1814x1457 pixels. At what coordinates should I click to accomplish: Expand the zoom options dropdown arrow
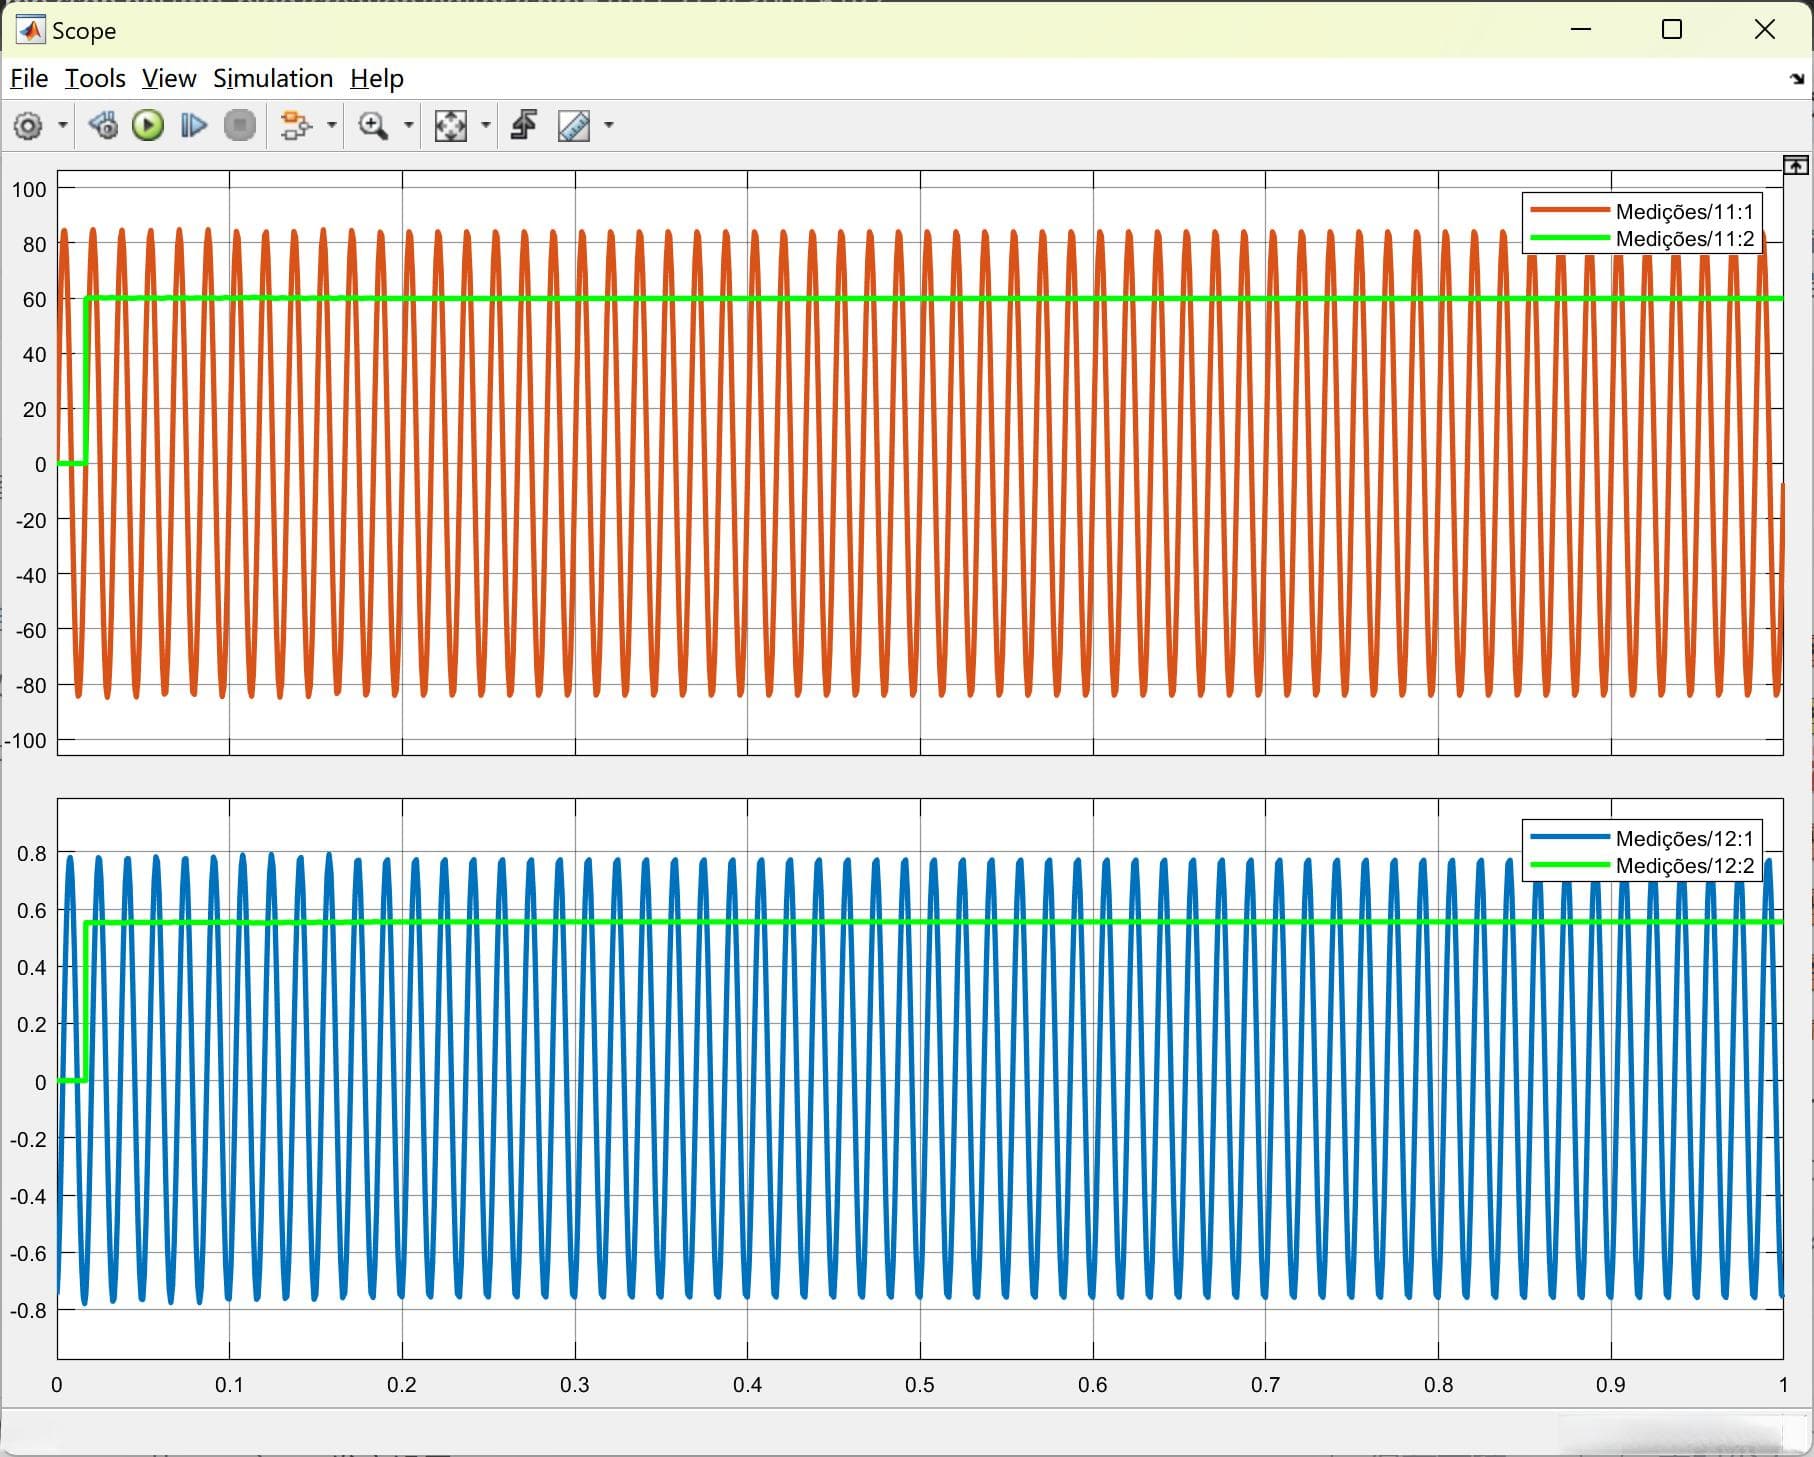[x=409, y=126]
